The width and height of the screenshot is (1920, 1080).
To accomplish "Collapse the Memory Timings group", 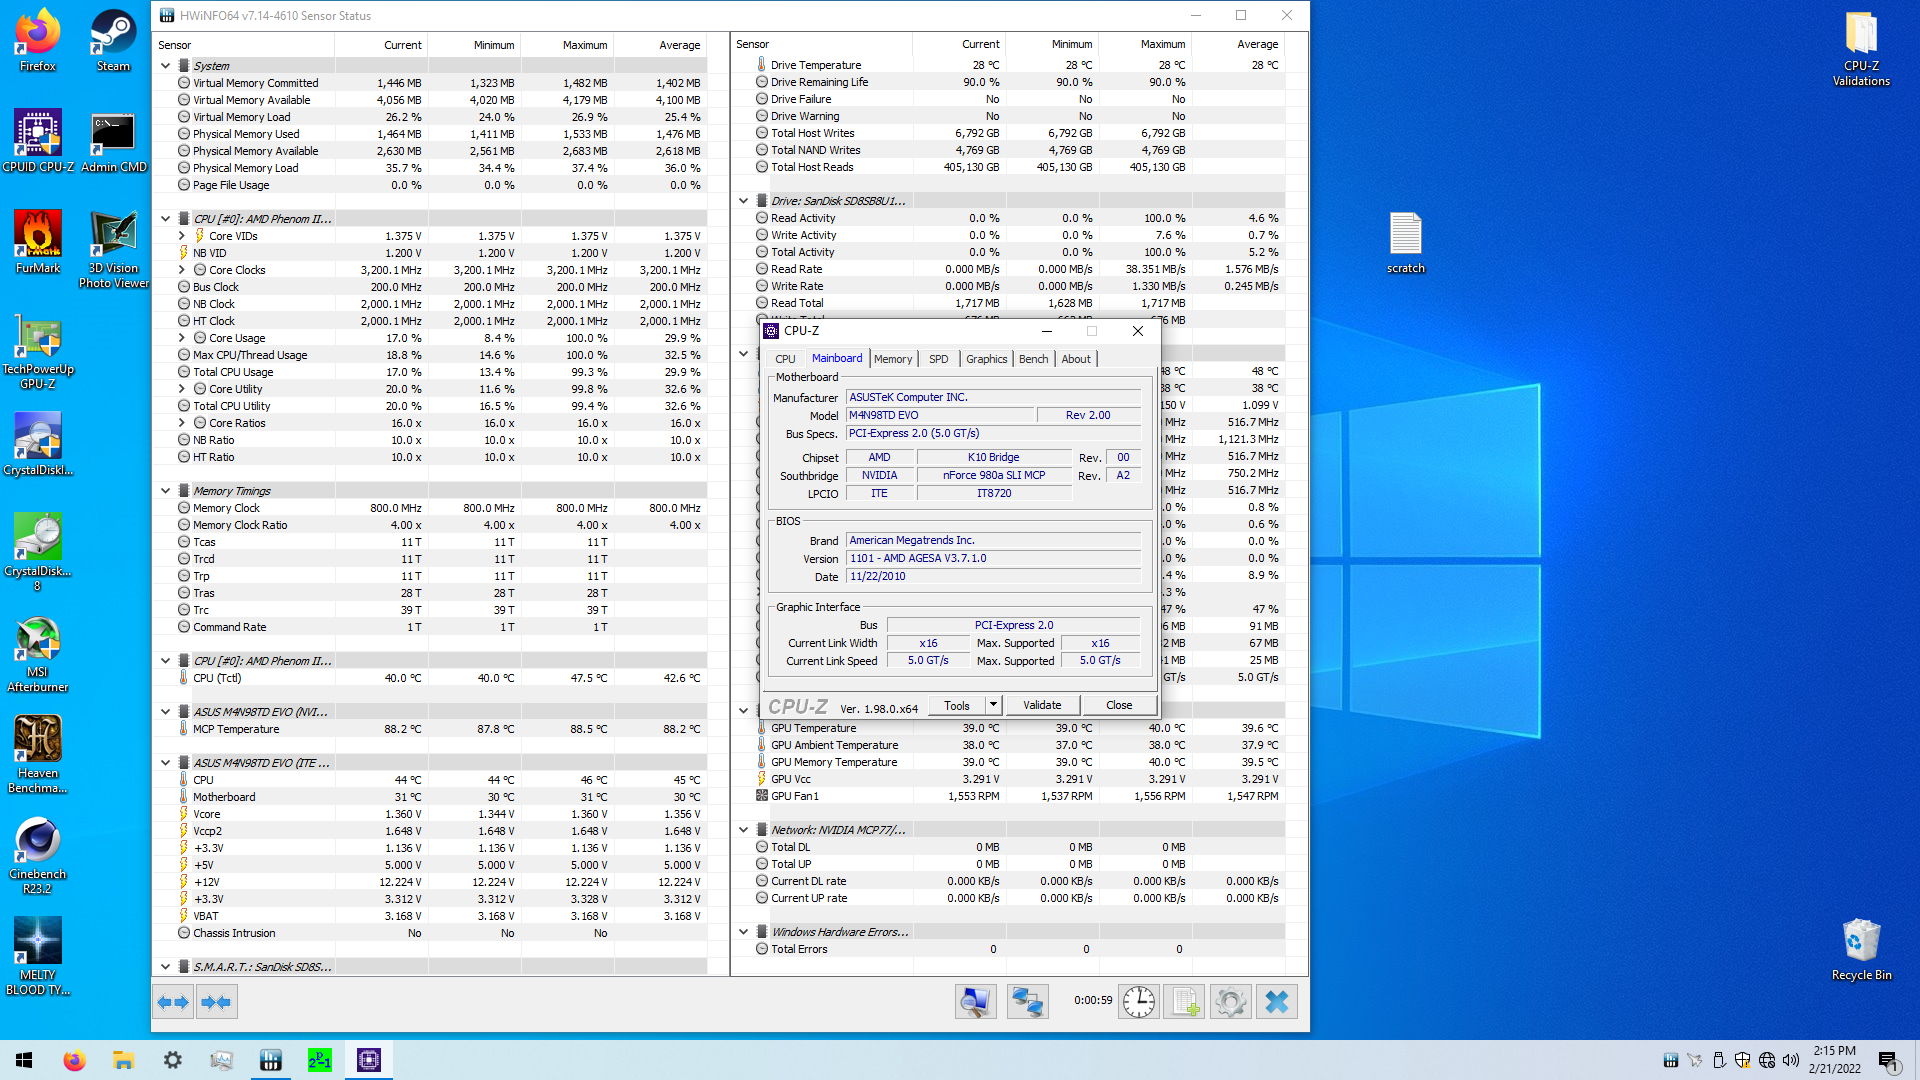I will pos(165,491).
